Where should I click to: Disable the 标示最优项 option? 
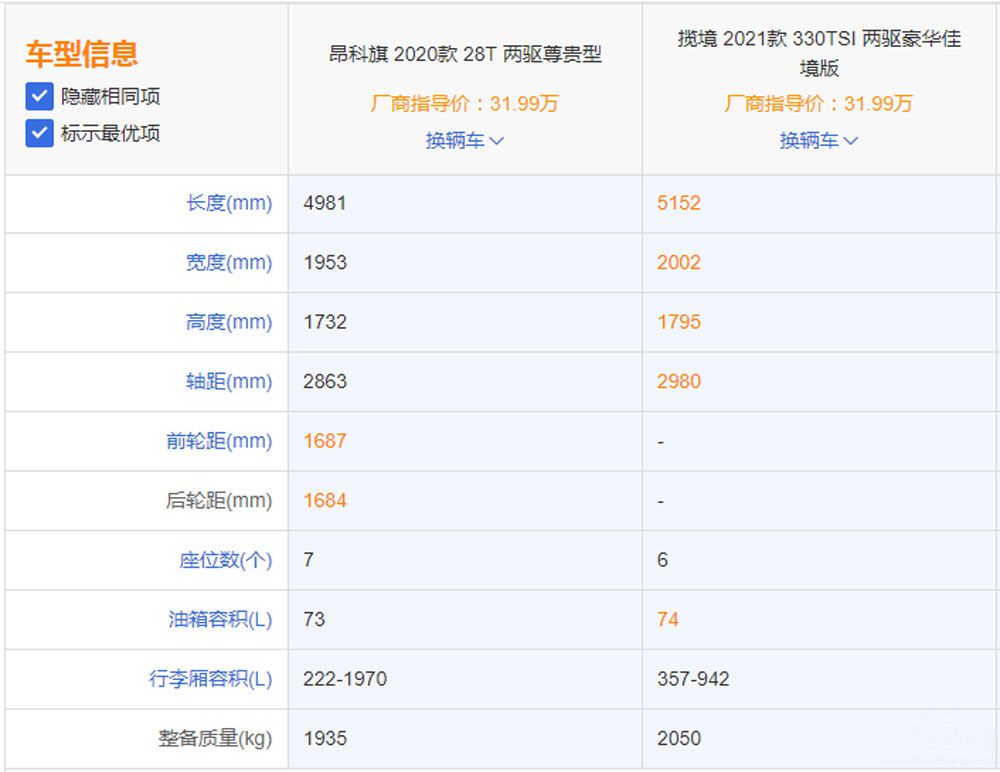(x=38, y=132)
